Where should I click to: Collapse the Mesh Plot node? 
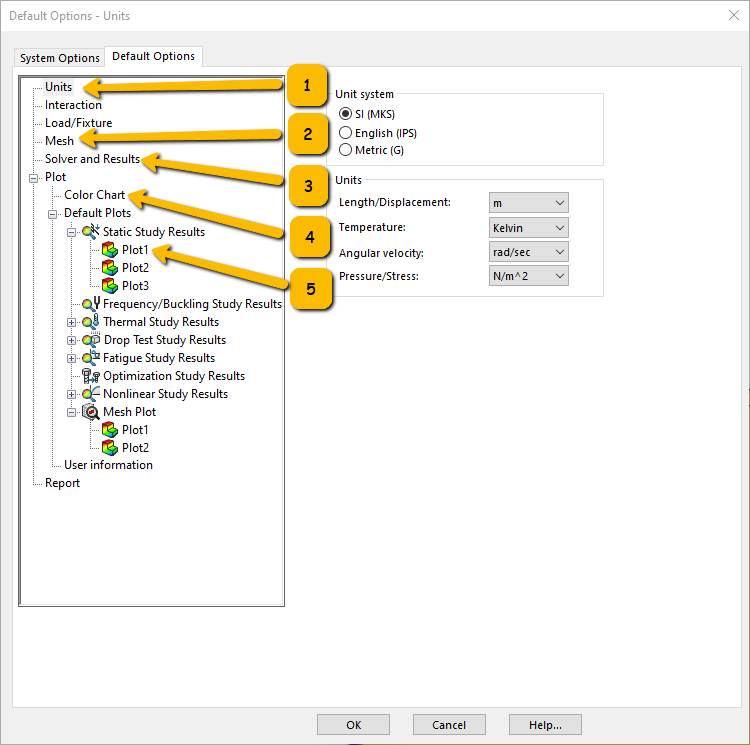(x=71, y=412)
